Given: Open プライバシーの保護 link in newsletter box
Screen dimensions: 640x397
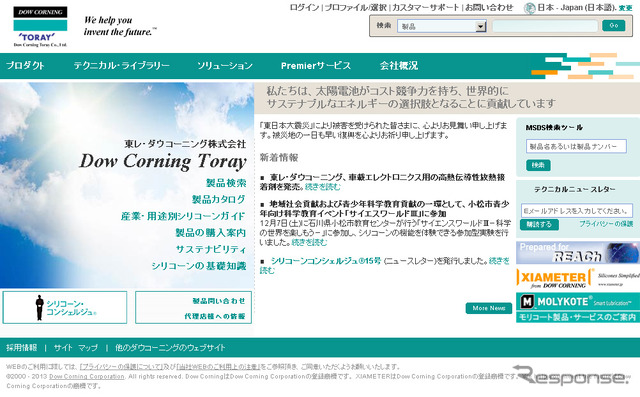Looking at the screenshot, I should pyautogui.click(x=606, y=224).
